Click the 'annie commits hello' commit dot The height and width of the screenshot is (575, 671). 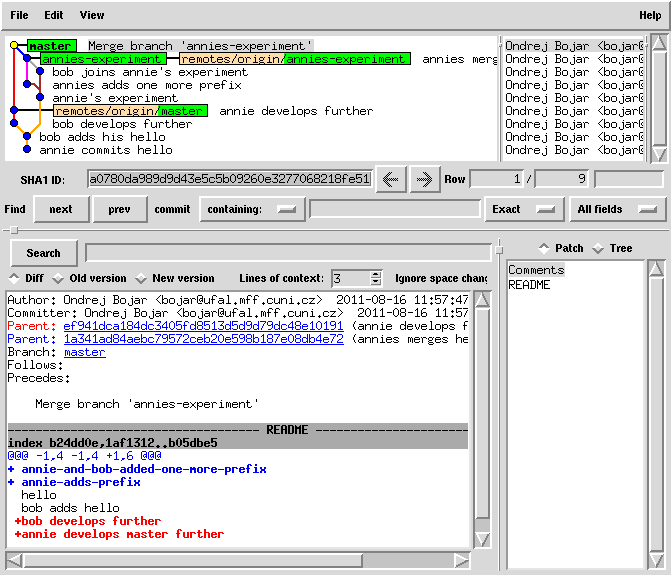coord(27,150)
